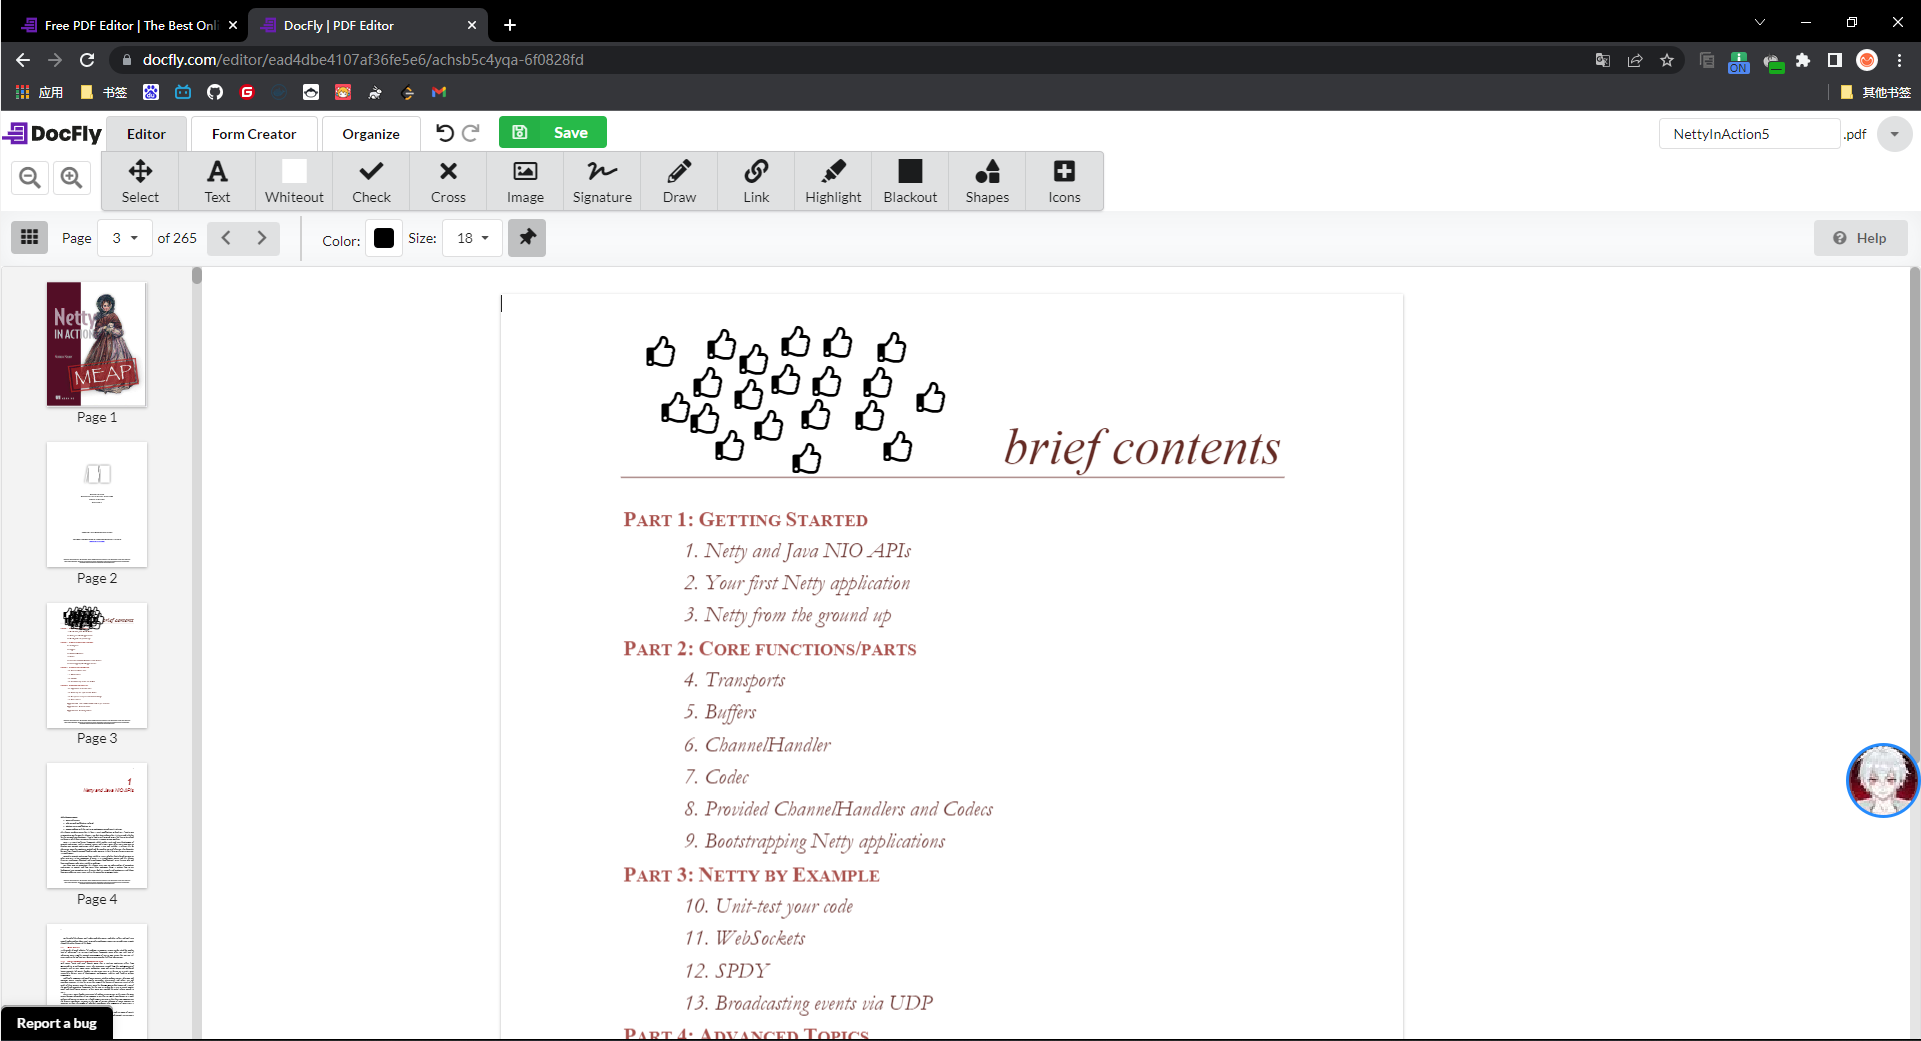1921x1041 pixels.
Task: Switch to the Organize tab
Action: [370, 134]
